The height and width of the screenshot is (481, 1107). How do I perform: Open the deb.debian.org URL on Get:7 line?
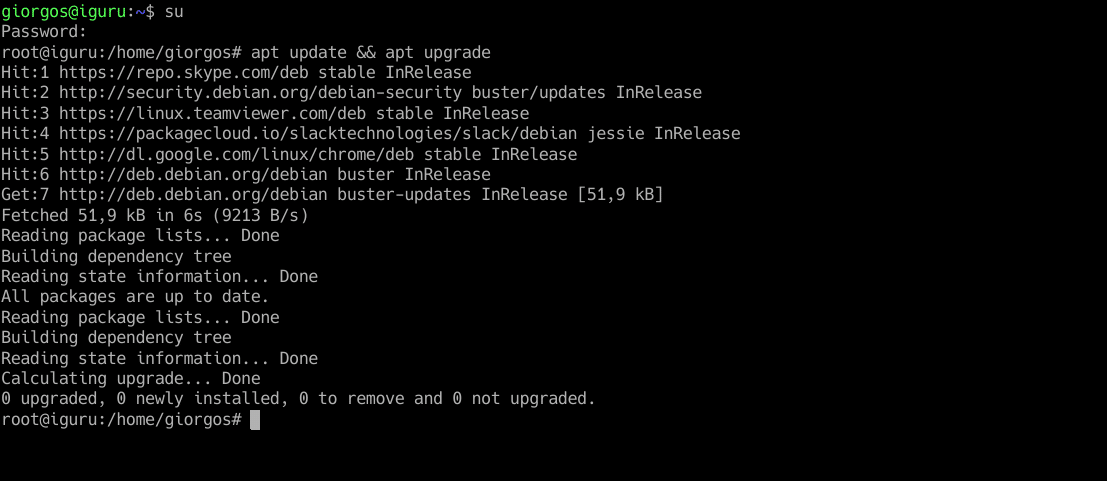tap(207, 194)
